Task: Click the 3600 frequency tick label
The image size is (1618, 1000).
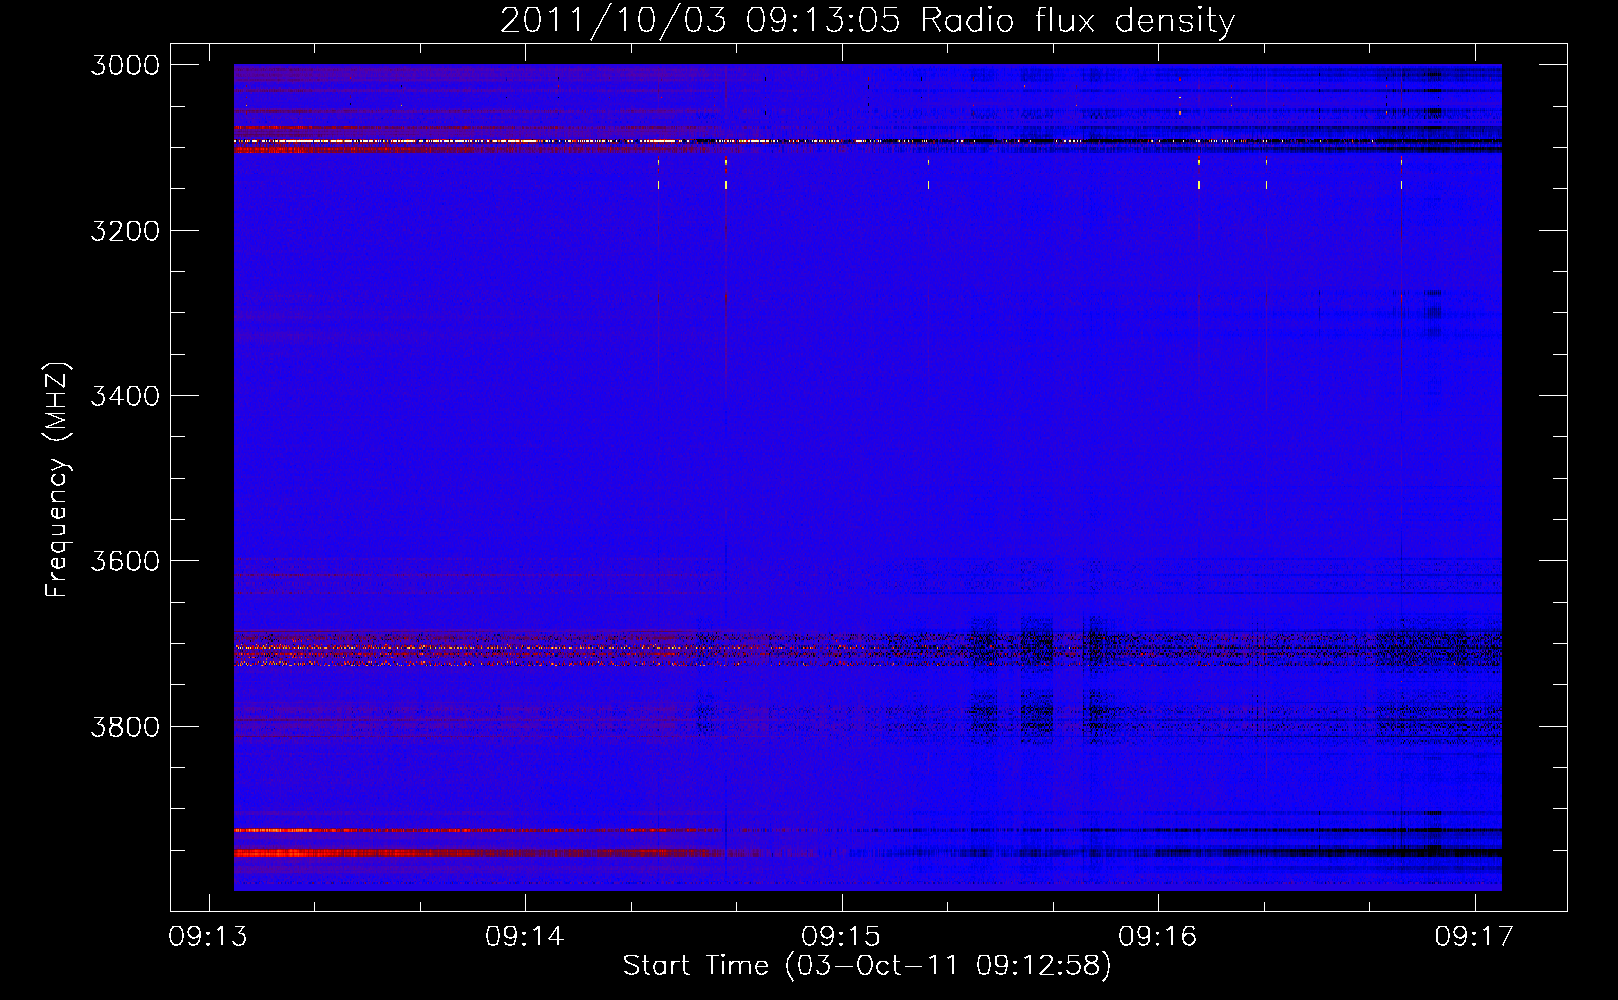Action: tap(125, 561)
